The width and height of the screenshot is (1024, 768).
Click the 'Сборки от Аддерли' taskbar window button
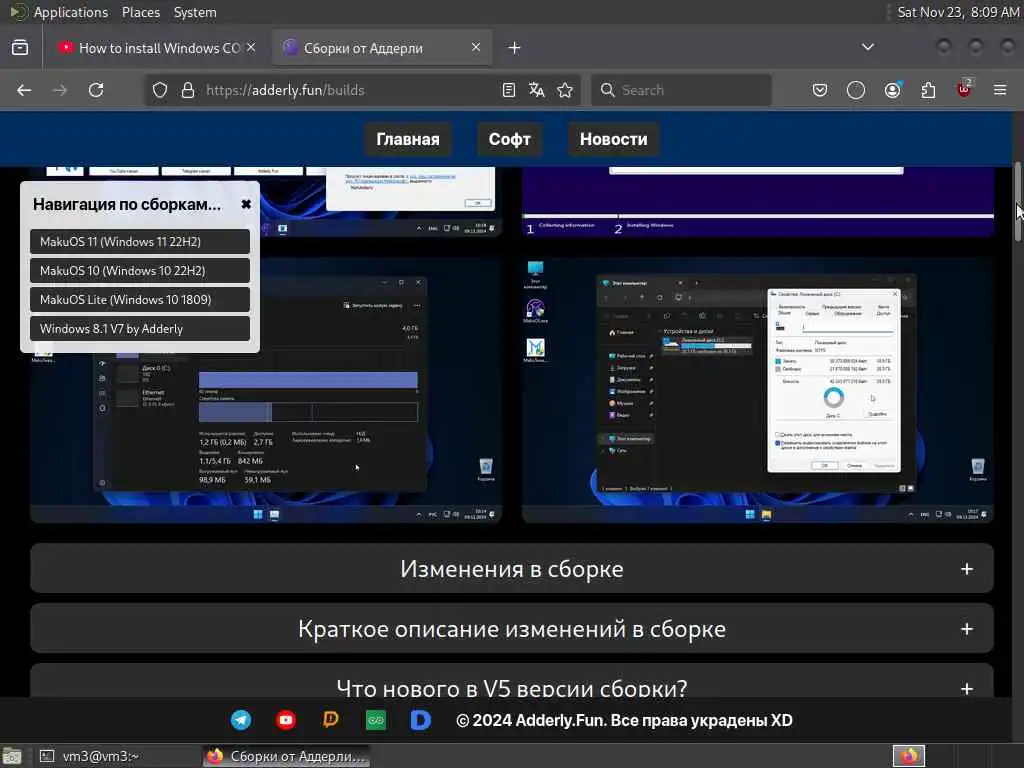(x=287, y=756)
